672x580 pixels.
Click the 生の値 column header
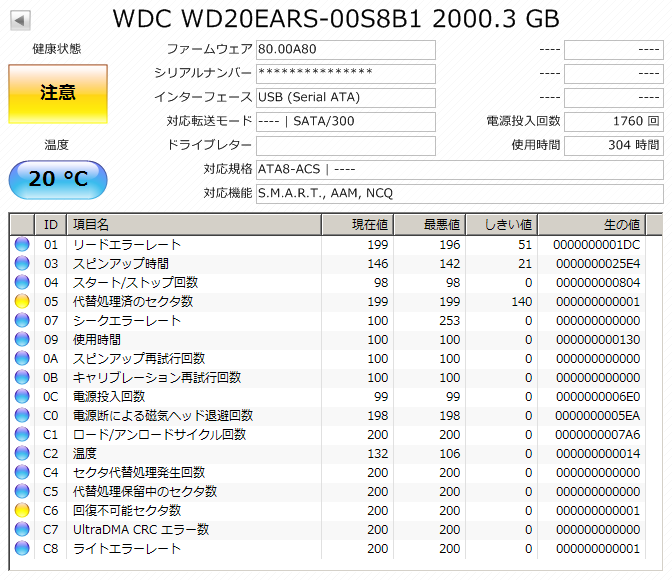pos(592,225)
